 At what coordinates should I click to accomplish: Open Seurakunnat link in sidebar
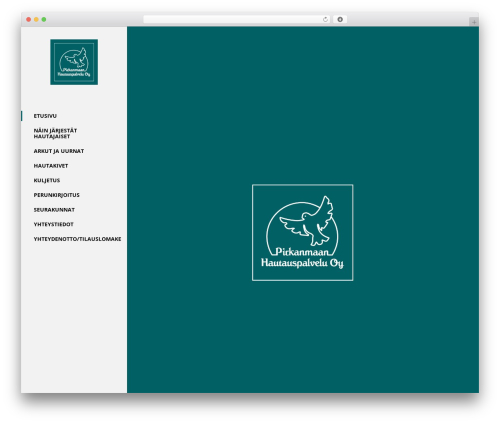54,210
